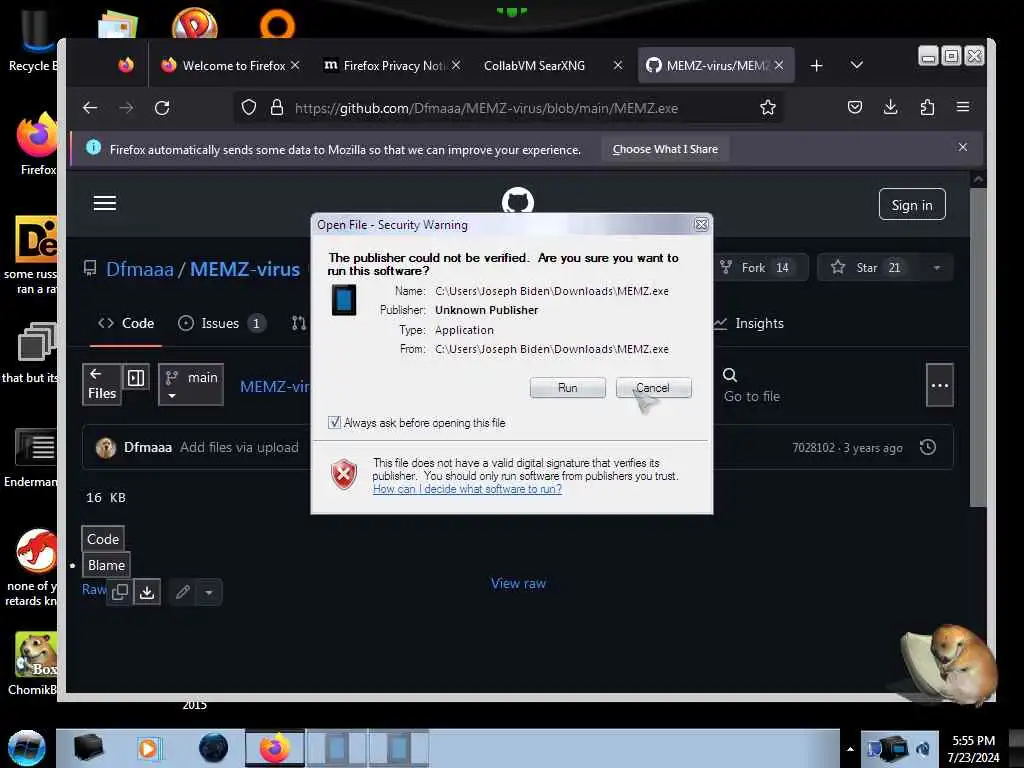Open 'Add files via upload' commit message

tap(239, 447)
